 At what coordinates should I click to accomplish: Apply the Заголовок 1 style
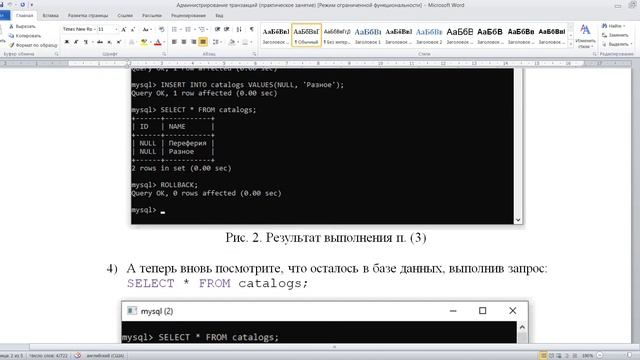click(368, 36)
